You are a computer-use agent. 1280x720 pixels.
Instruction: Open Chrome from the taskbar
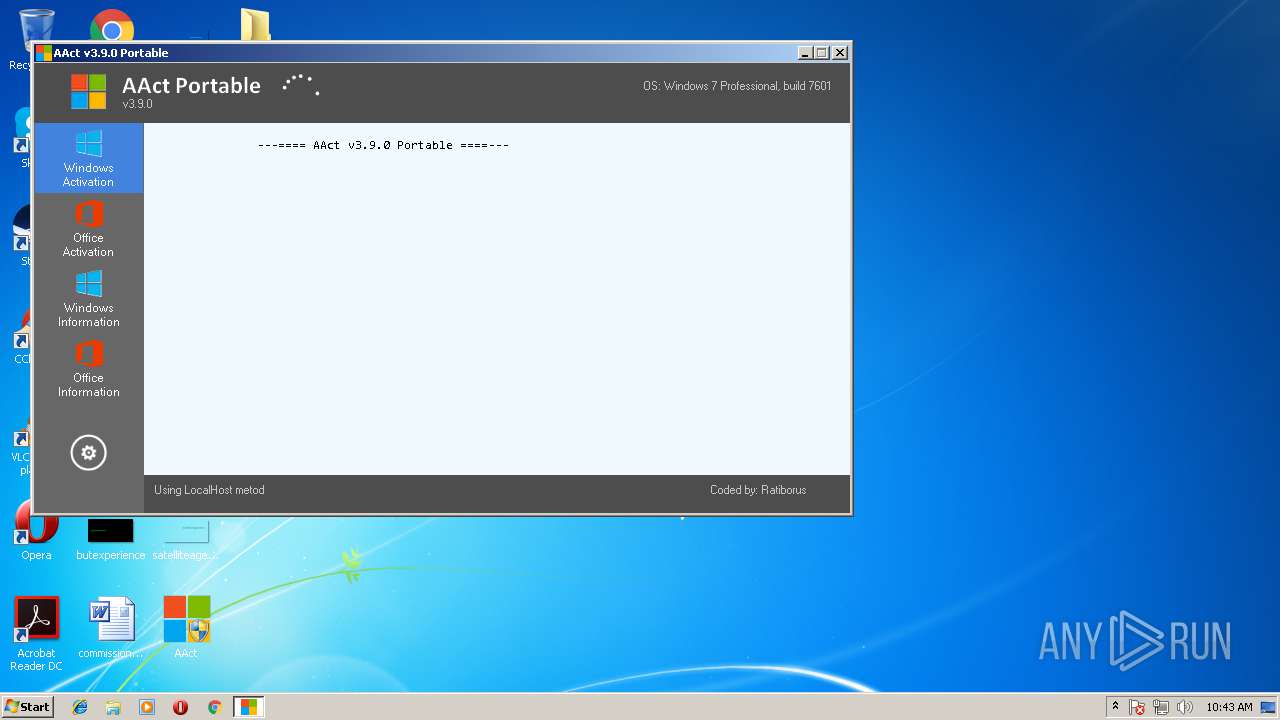click(x=214, y=707)
